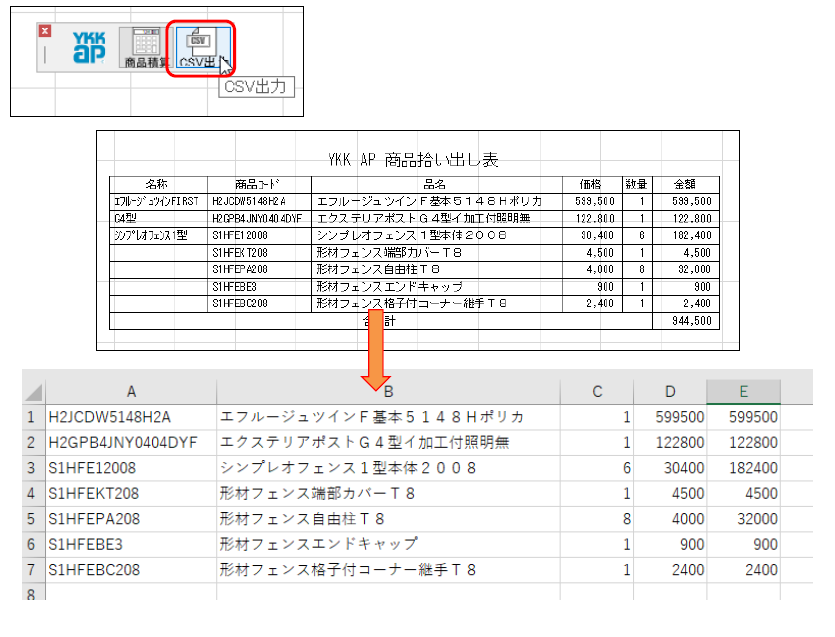This screenshot has height=637, width=835.
Task: Click value 30400 in column D
Action: point(670,468)
